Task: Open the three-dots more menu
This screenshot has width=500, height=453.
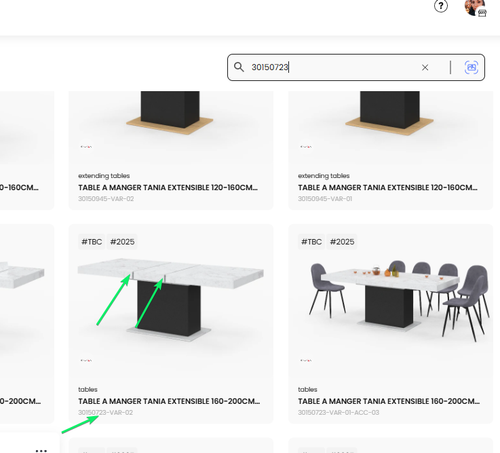Action: click(x=41, y=451)
